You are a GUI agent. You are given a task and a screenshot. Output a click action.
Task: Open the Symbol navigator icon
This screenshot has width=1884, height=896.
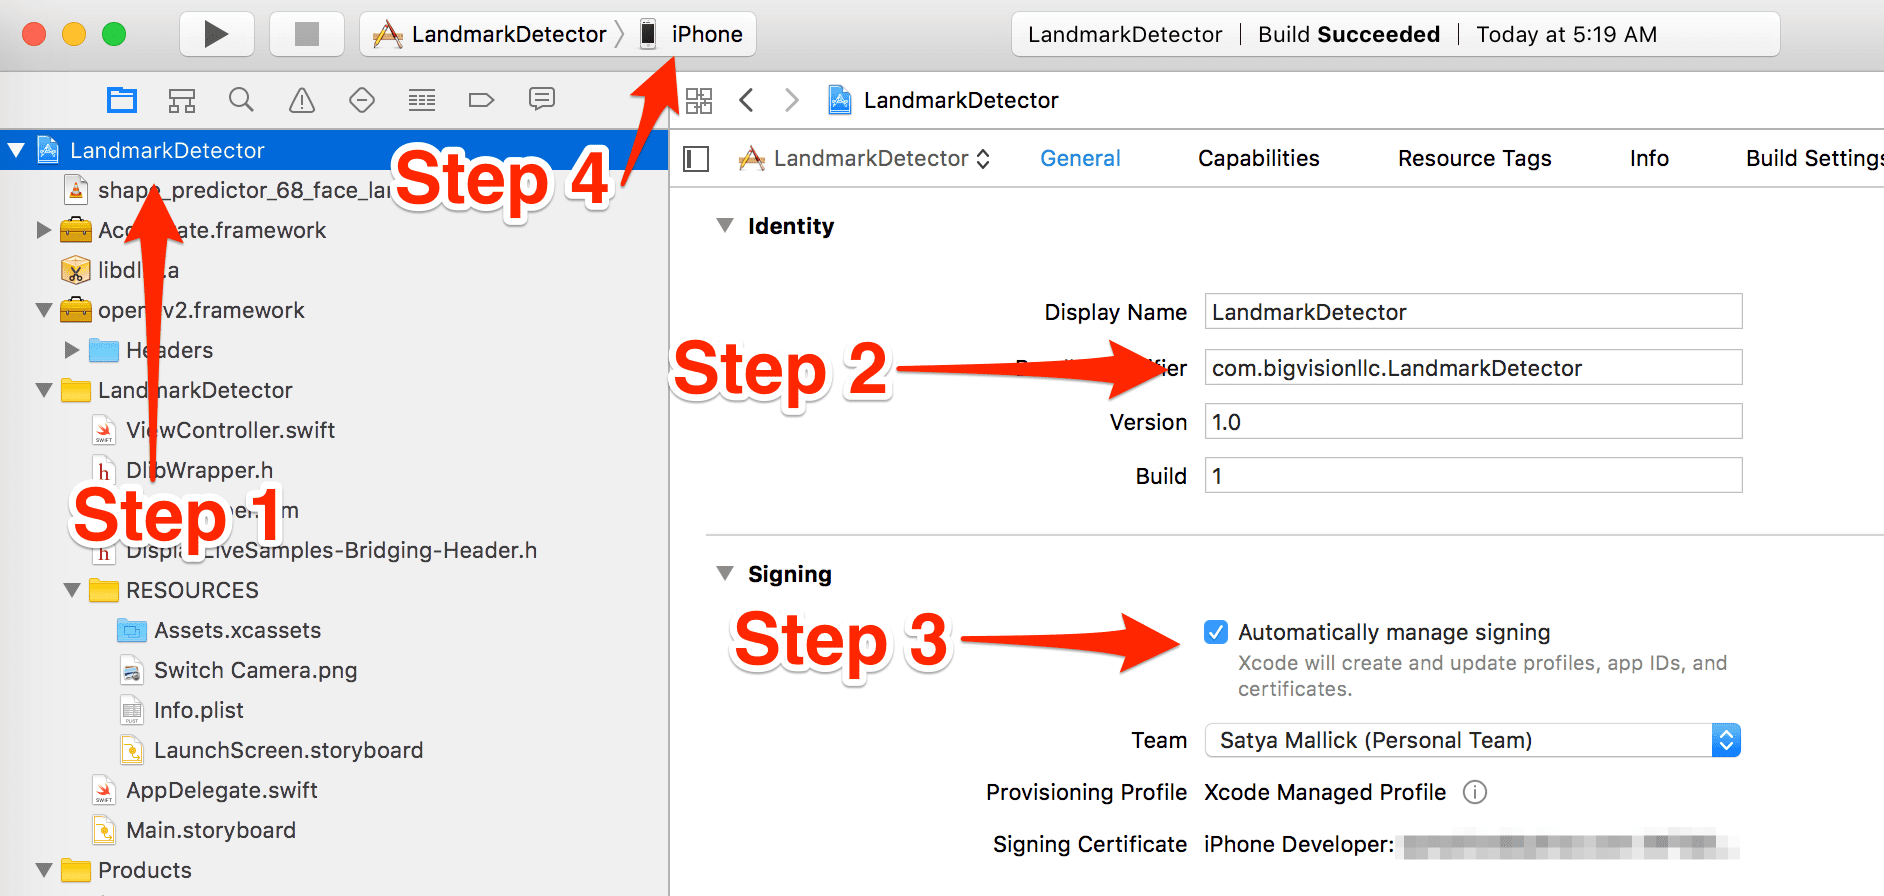pyautogui.click(x=182, y=100)
